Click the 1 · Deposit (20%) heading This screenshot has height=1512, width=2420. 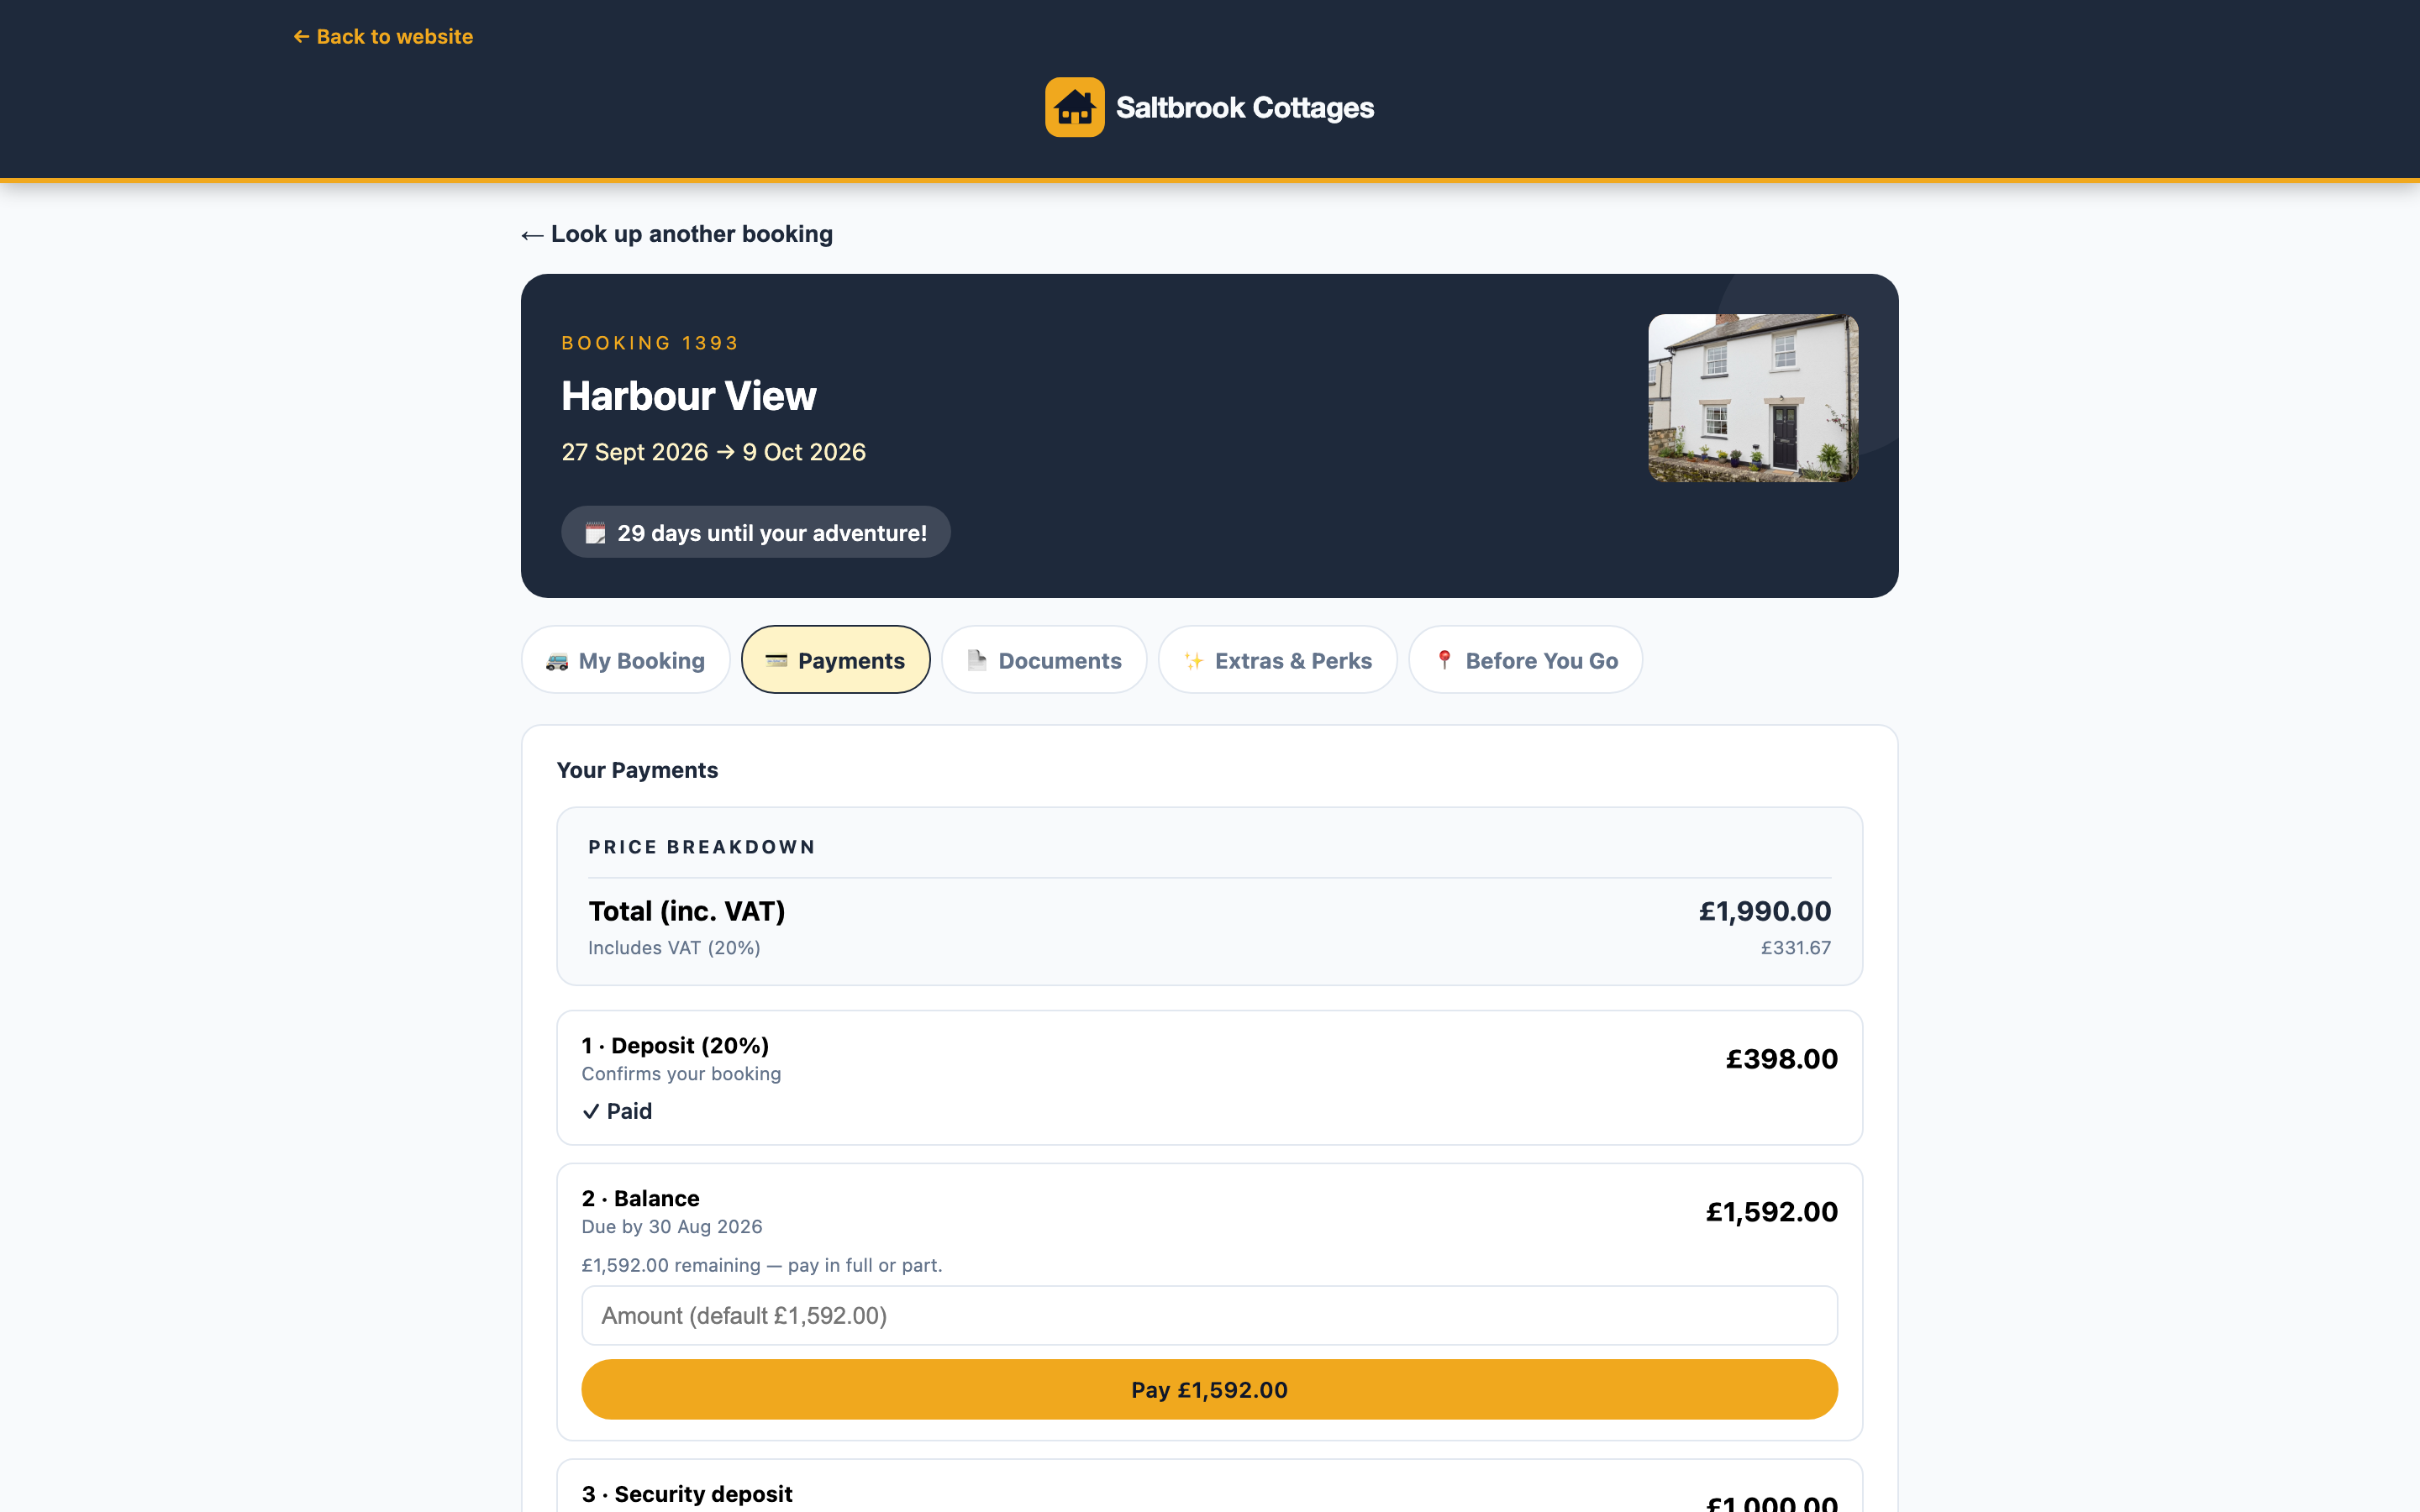point(675,1045)
